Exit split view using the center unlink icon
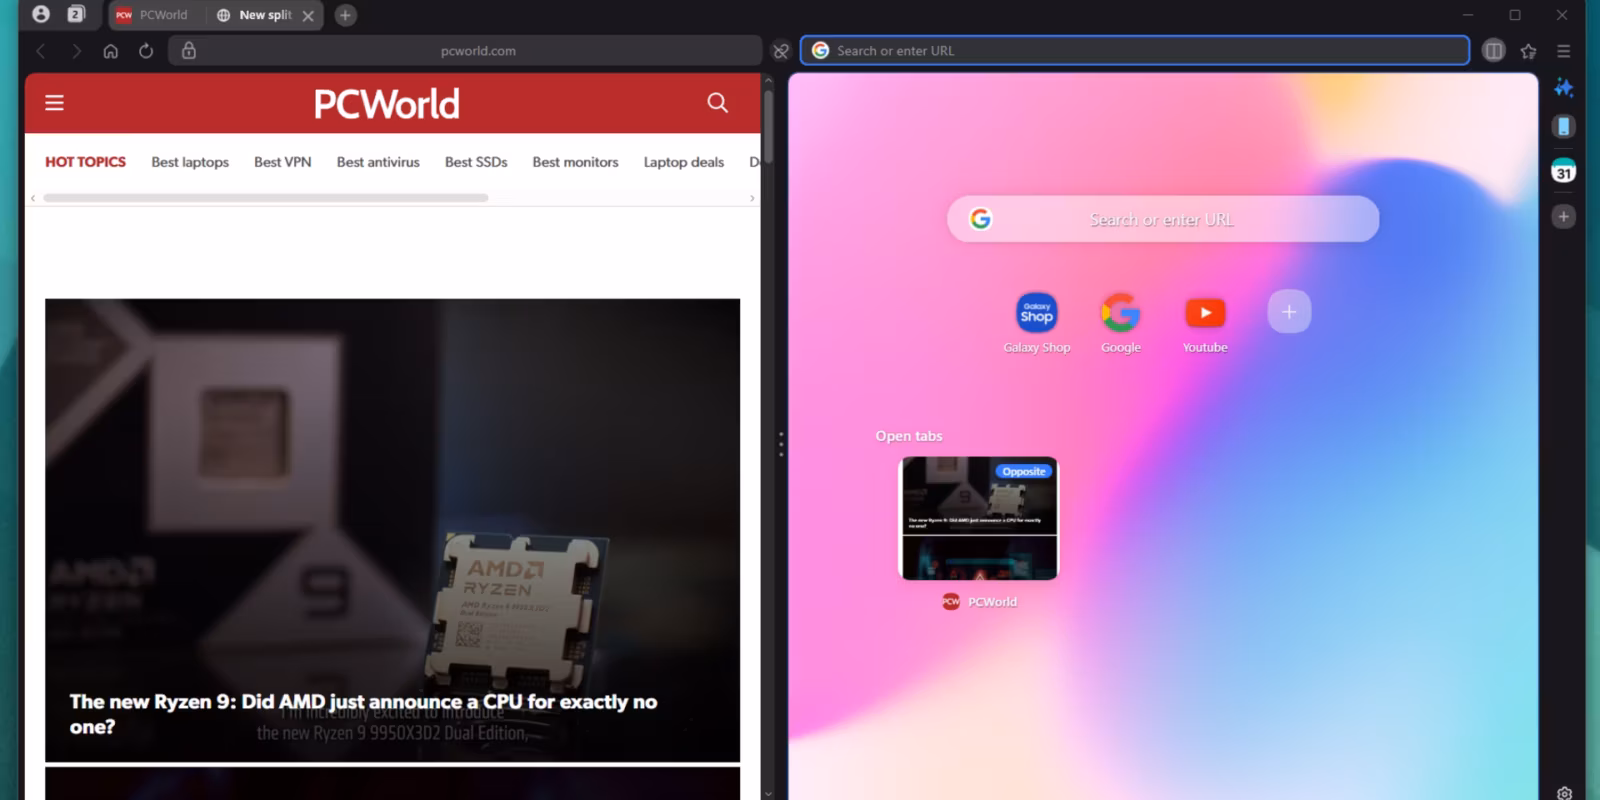The height and width of the screenshot is (800, 1600). coord(781,51)
